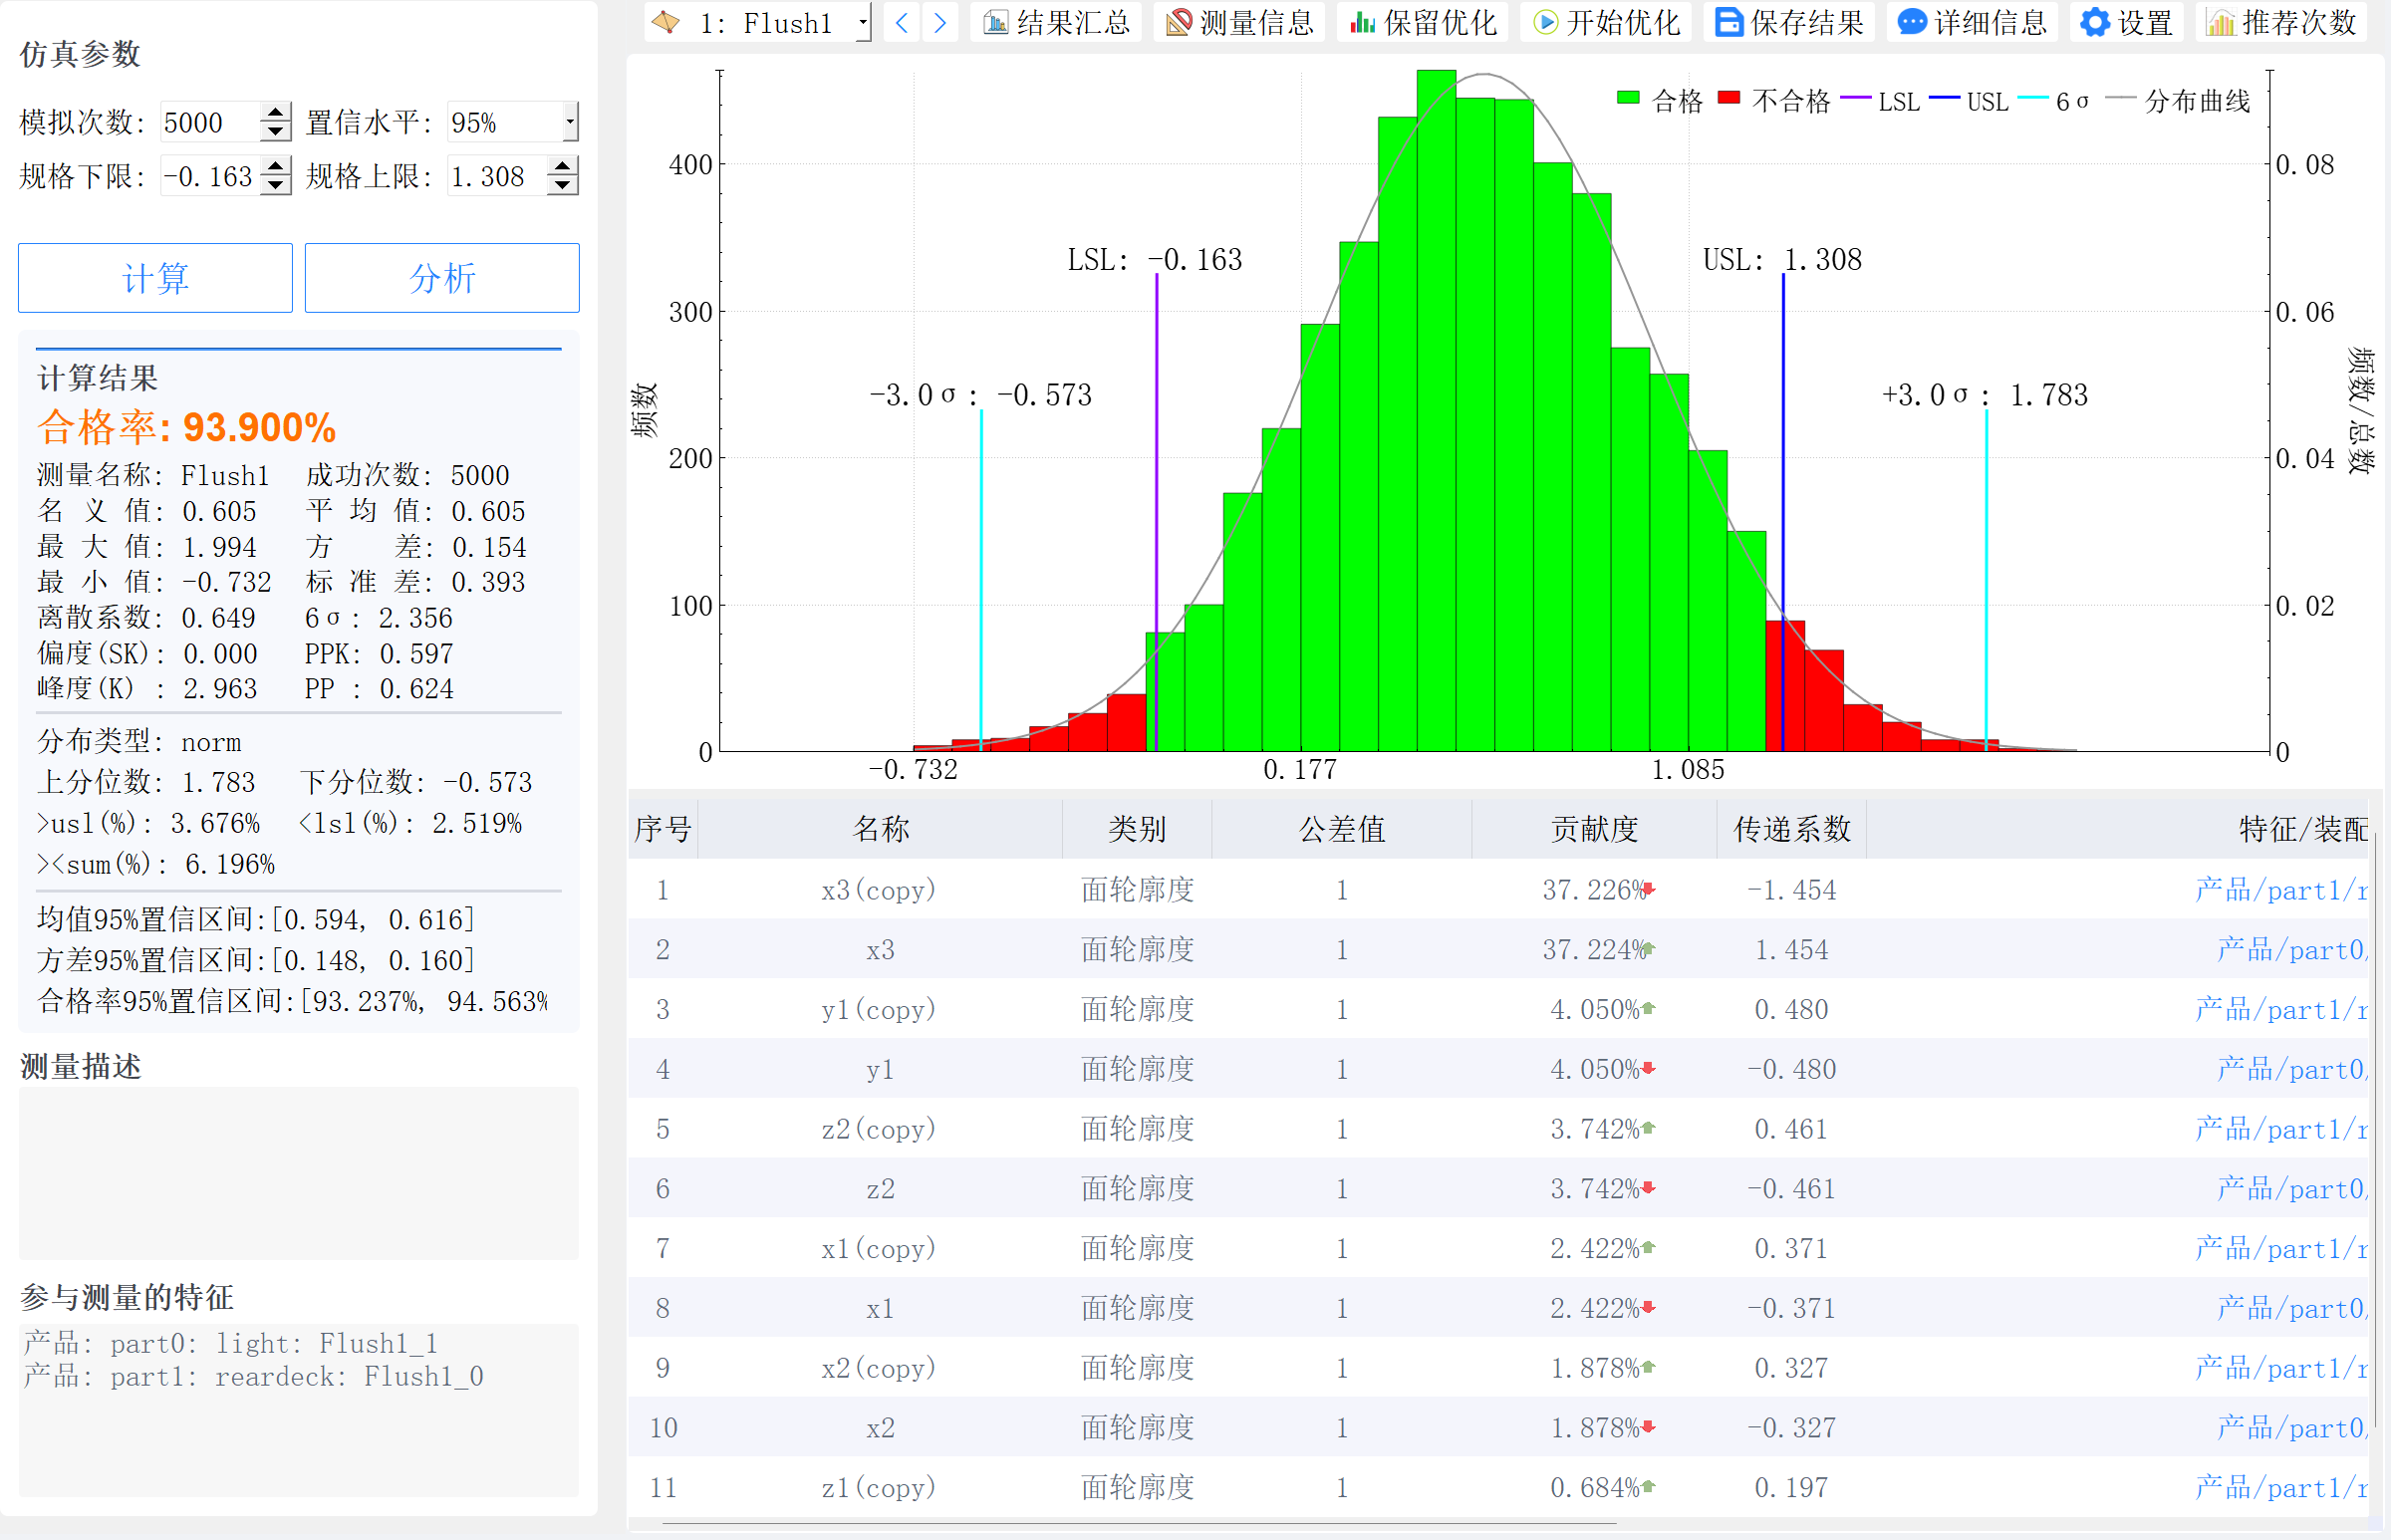Open the 结果汇总 results summary
Viewport: 2391px width, 1540px height.
click(x=1056, y=22)
